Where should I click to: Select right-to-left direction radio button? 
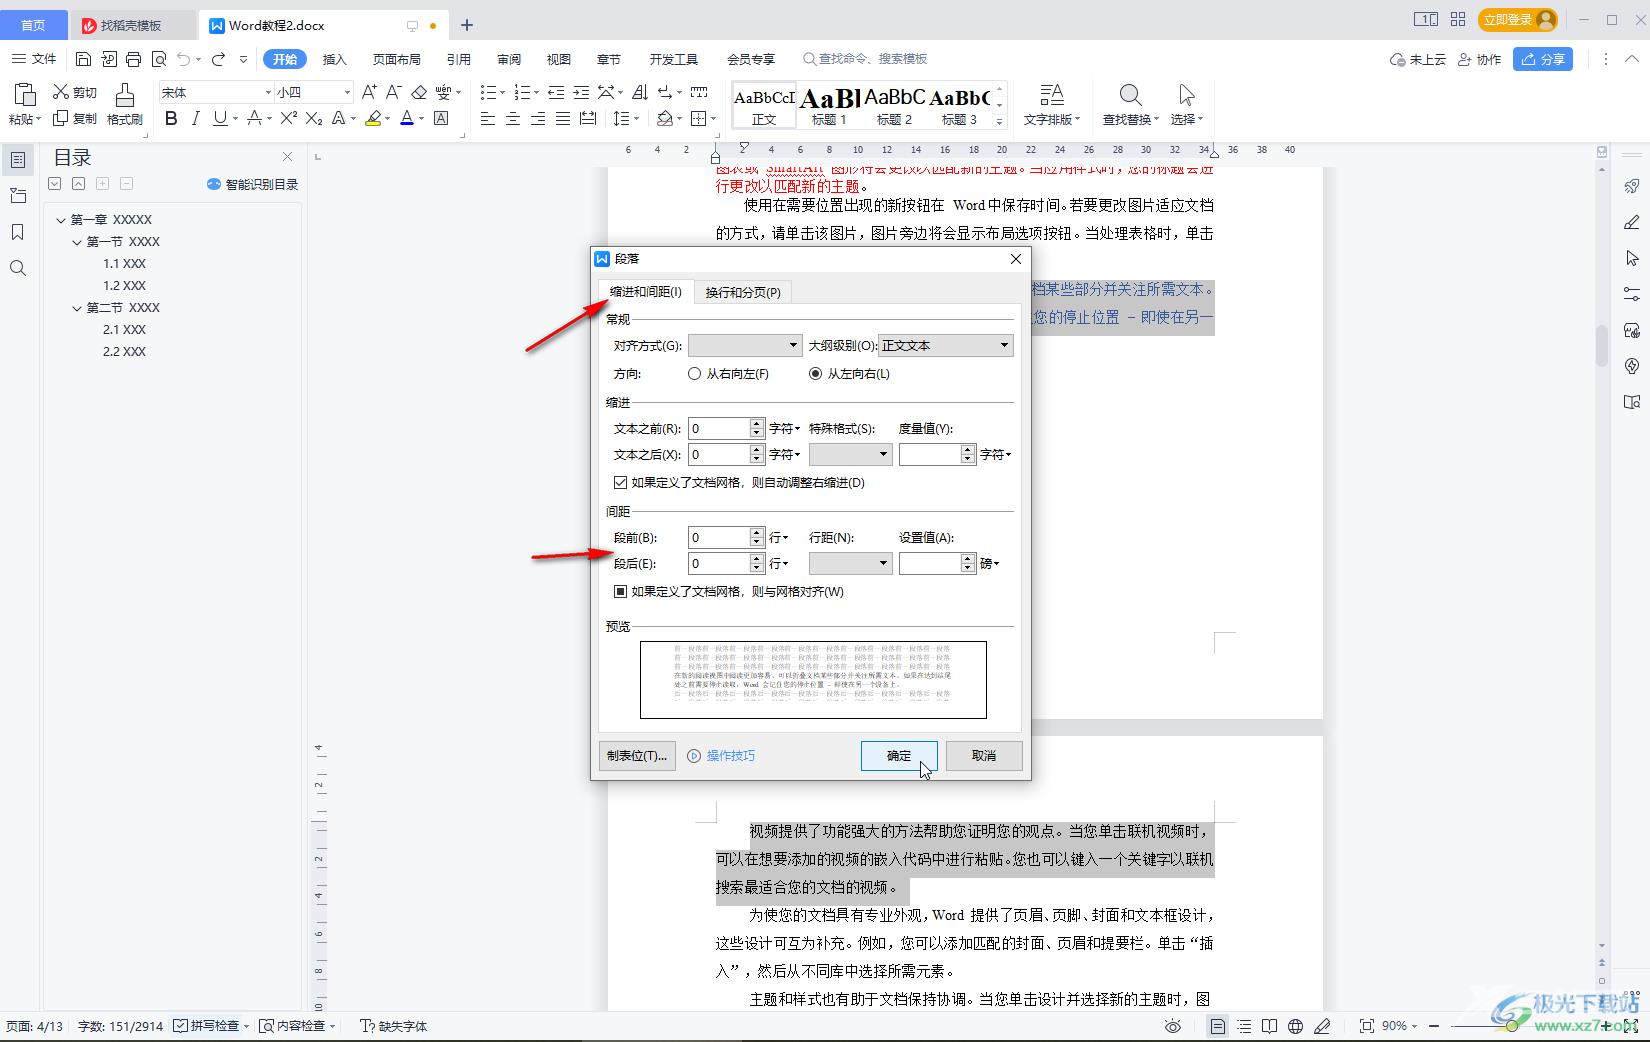click(x=695, y=374)
